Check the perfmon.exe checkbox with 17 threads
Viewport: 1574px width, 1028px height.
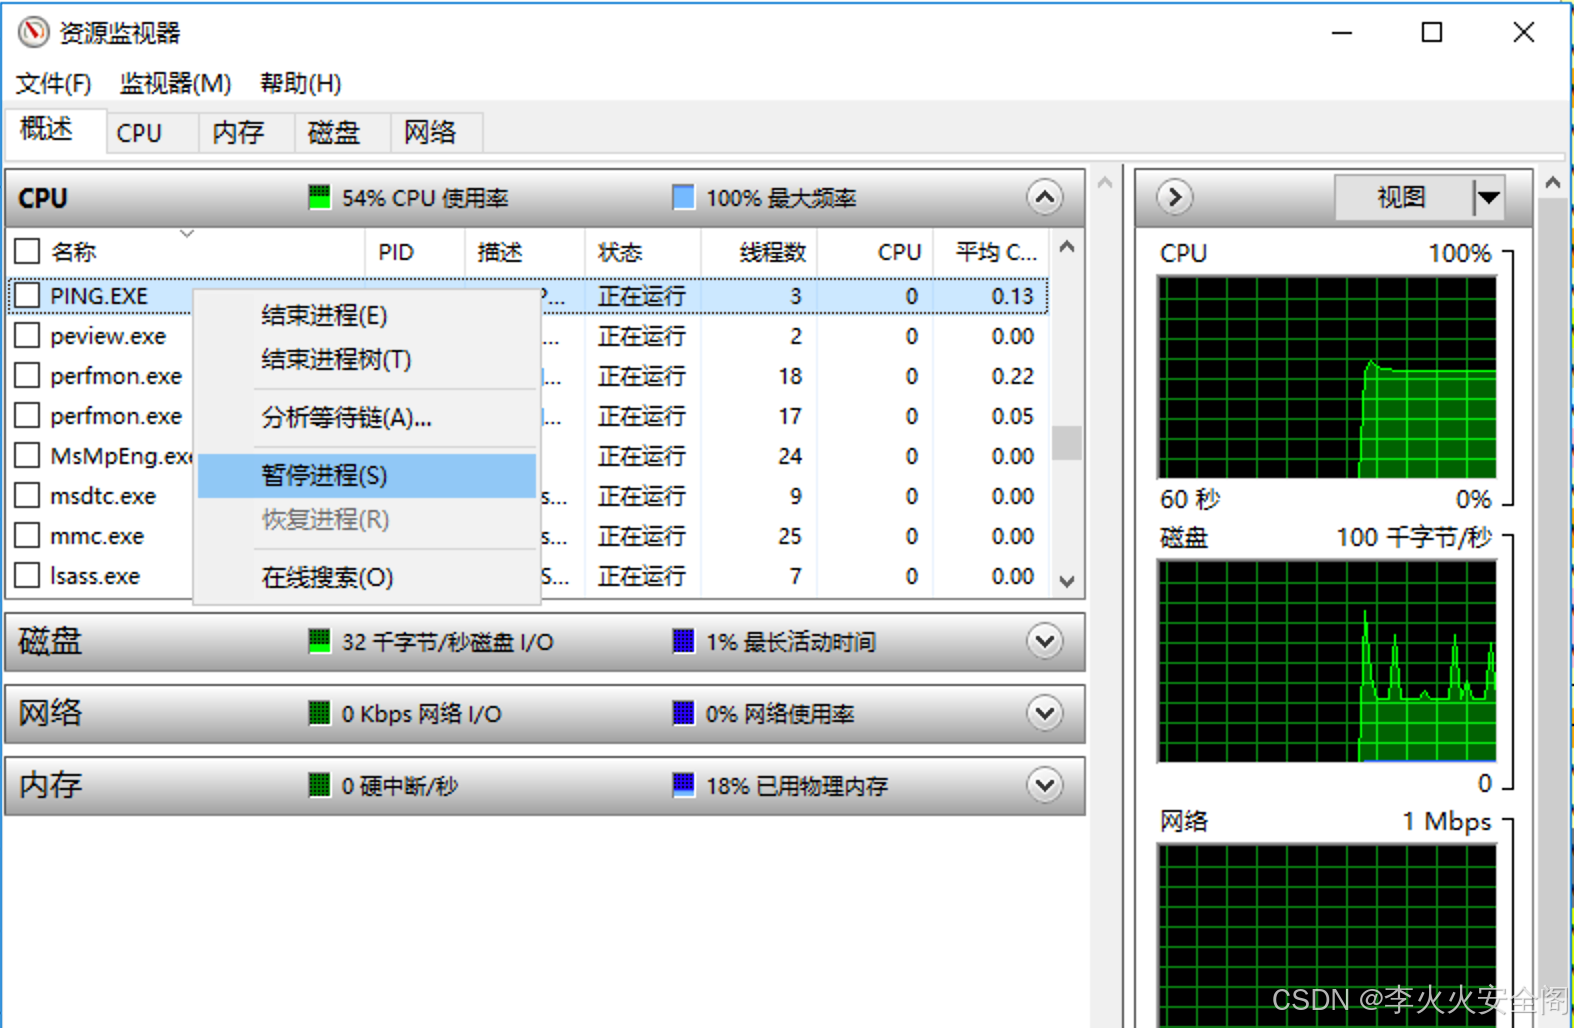pyautogui.click(x=27, y=415)
